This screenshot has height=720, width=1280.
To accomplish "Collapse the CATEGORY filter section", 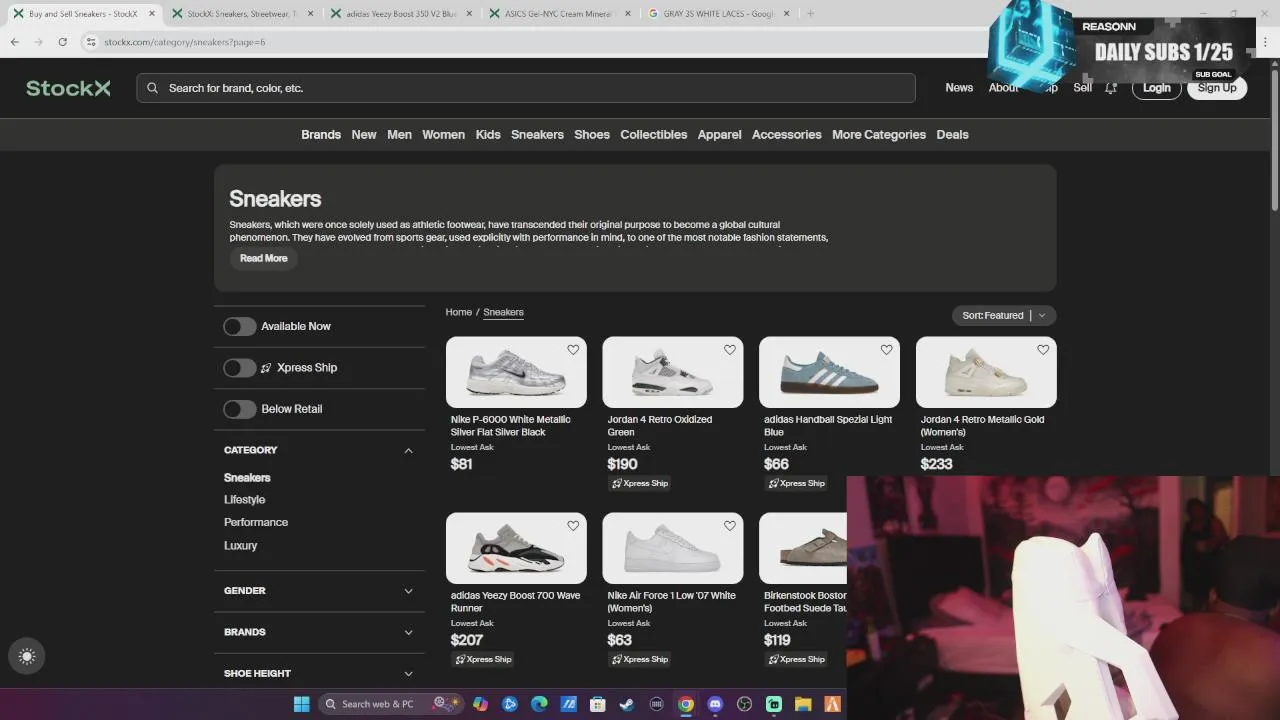I will (x=408, y=450).
